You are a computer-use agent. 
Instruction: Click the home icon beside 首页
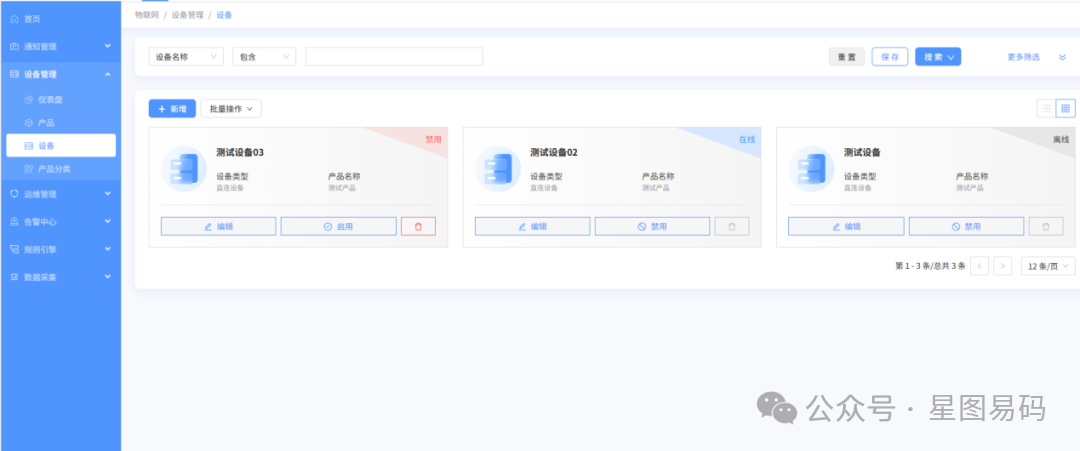click(14, 19)
